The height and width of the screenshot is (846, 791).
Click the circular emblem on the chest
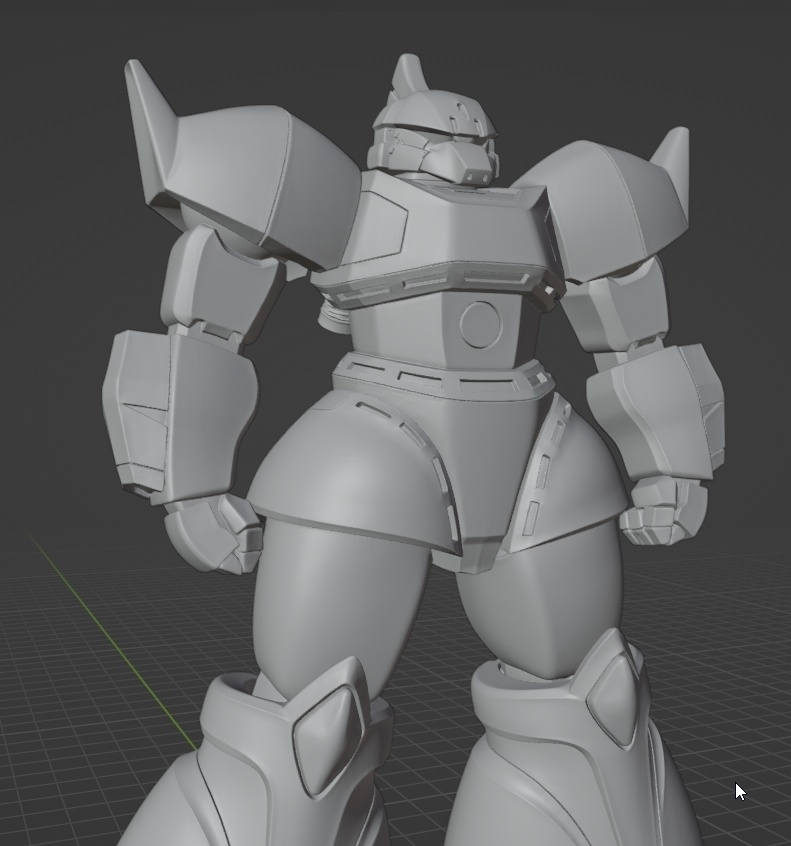482,324
